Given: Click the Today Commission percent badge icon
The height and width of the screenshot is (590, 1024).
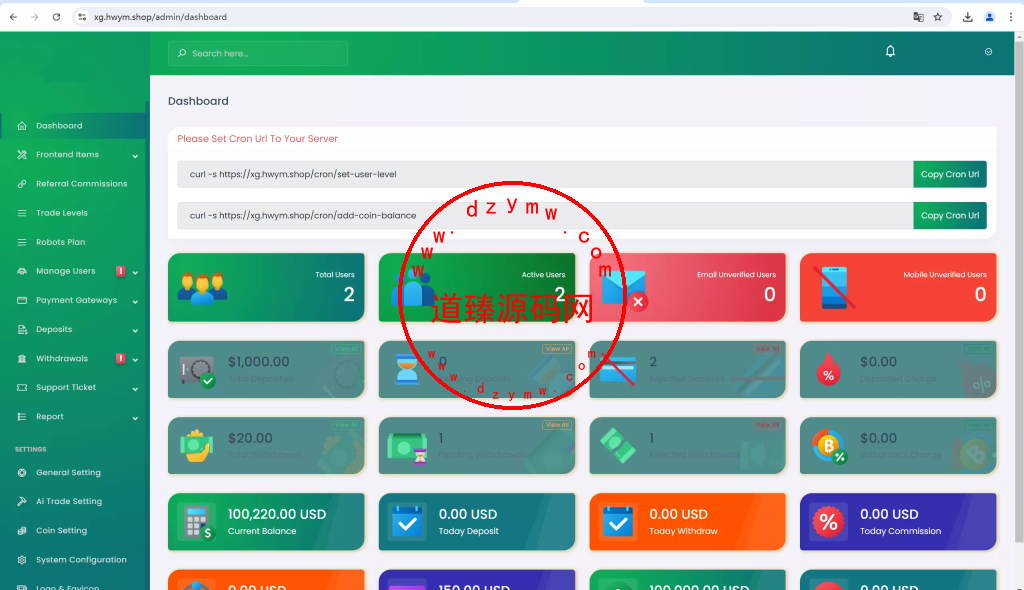Looking at the screenshot, I should (x=828, y=522).
